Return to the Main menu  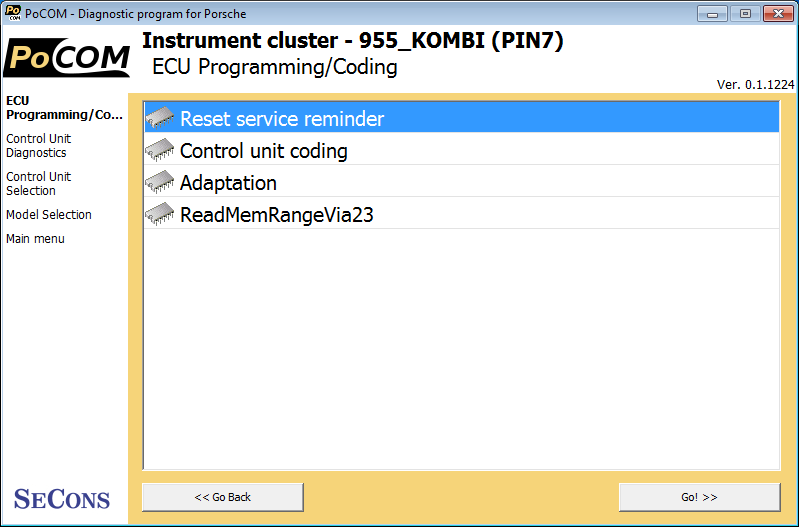click(x=35, y=239)
